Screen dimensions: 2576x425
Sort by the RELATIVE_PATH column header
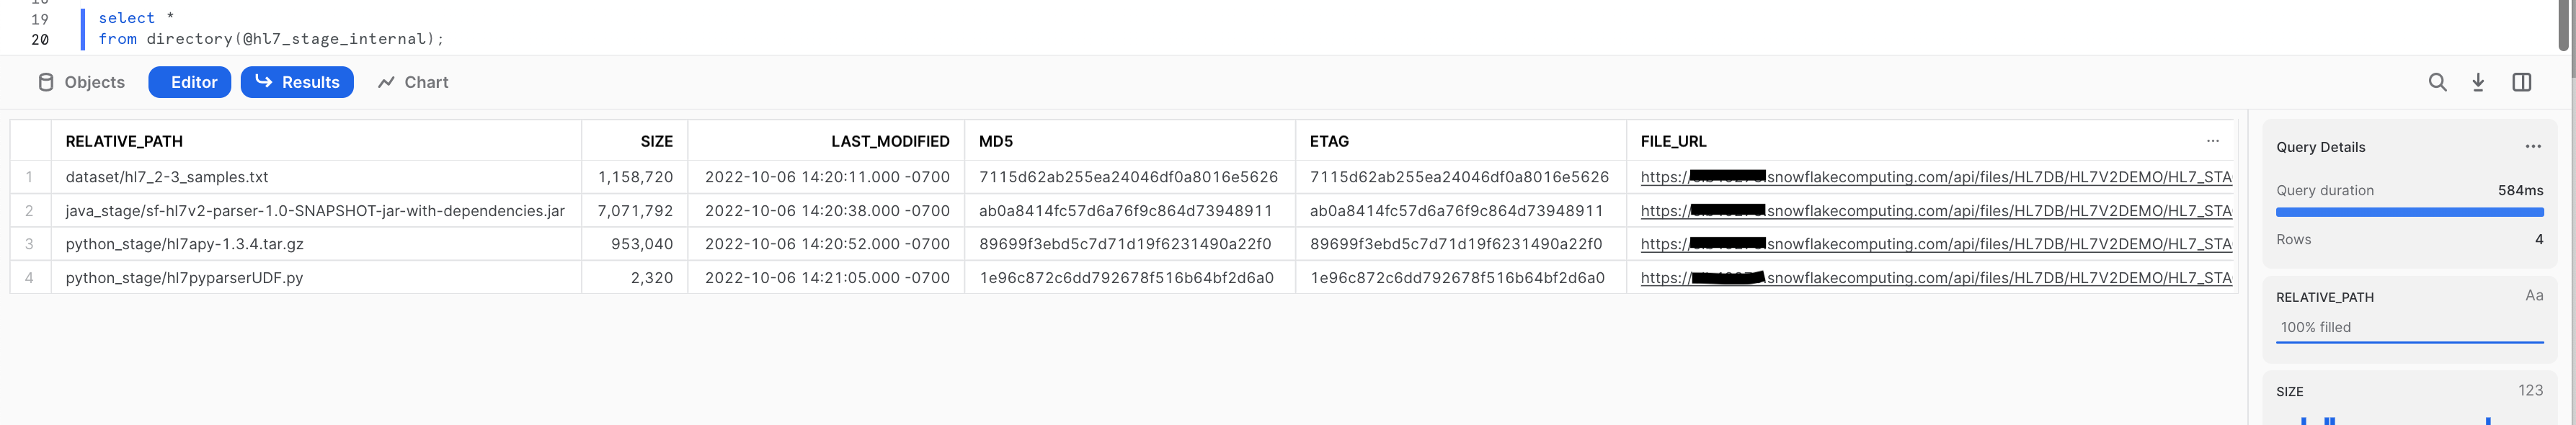click(x=124, y=142)
